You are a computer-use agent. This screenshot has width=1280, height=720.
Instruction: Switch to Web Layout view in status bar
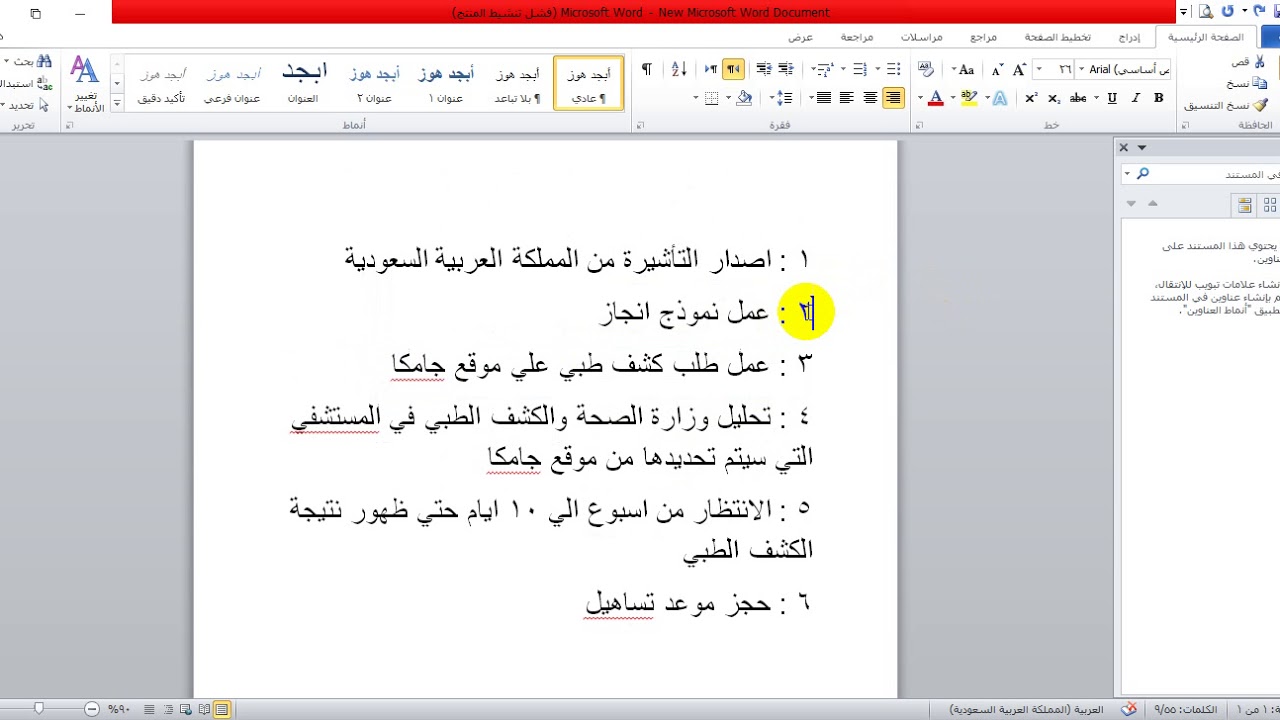[187, 710]
